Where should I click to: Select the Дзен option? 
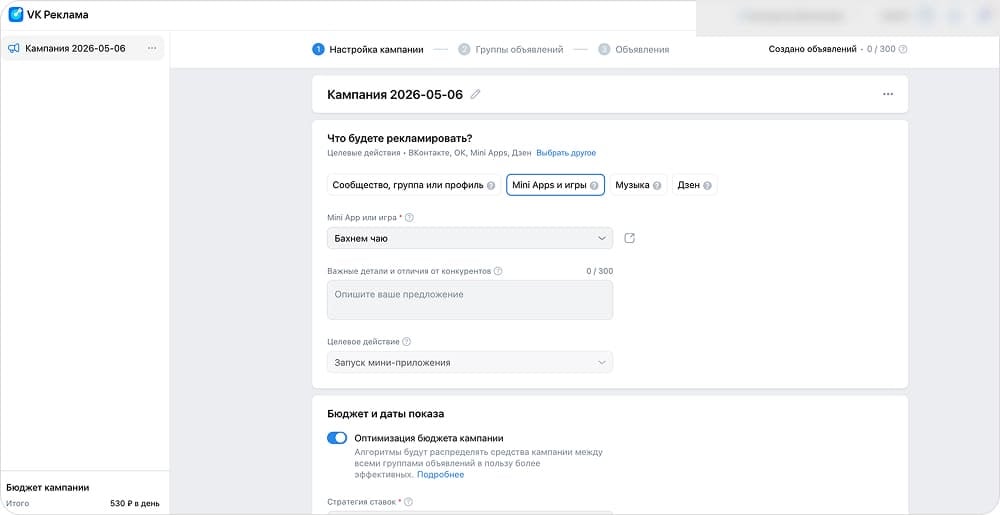[695, 185]
